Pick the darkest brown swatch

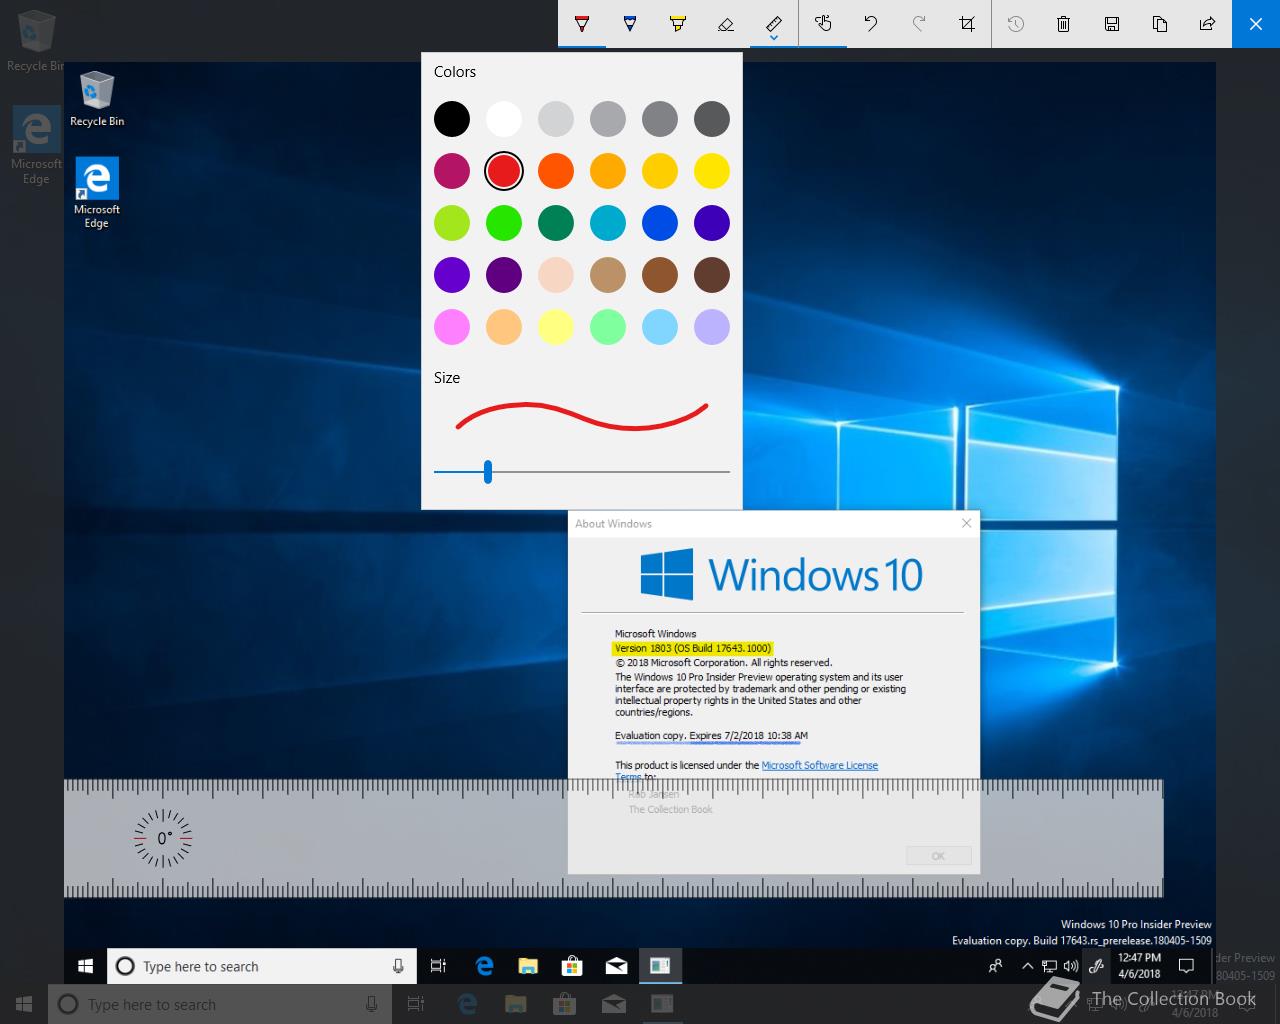[x=712, y=275]
